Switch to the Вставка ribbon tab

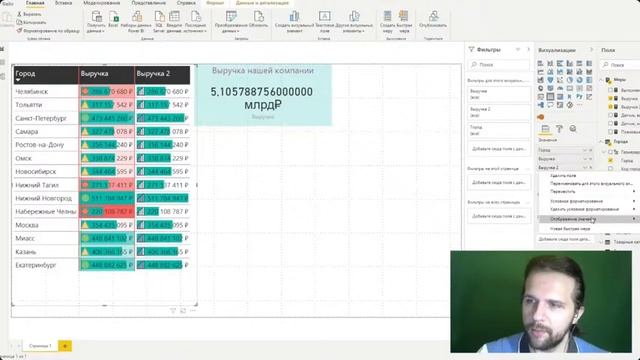[x=63, y=3]
